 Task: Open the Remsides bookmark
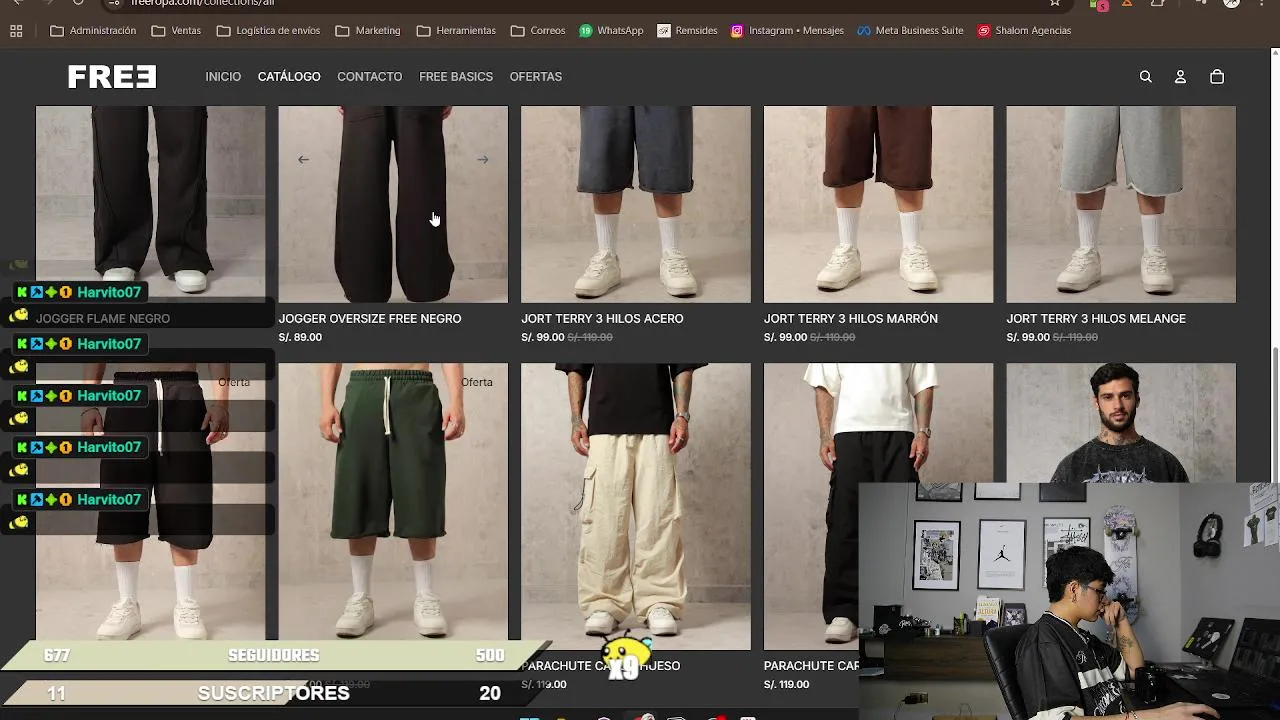pyautogui.click(x=687, y=31)
